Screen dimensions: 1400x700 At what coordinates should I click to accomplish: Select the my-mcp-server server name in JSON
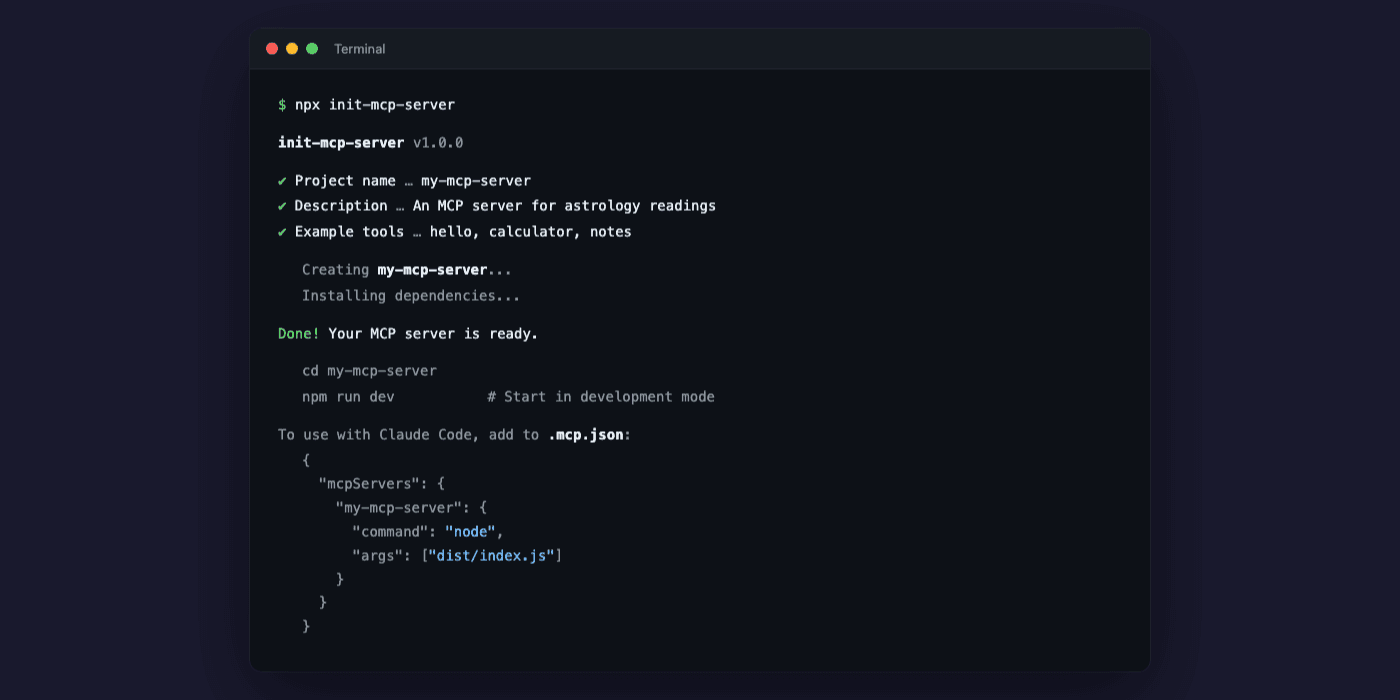click(x=400, y=507)
